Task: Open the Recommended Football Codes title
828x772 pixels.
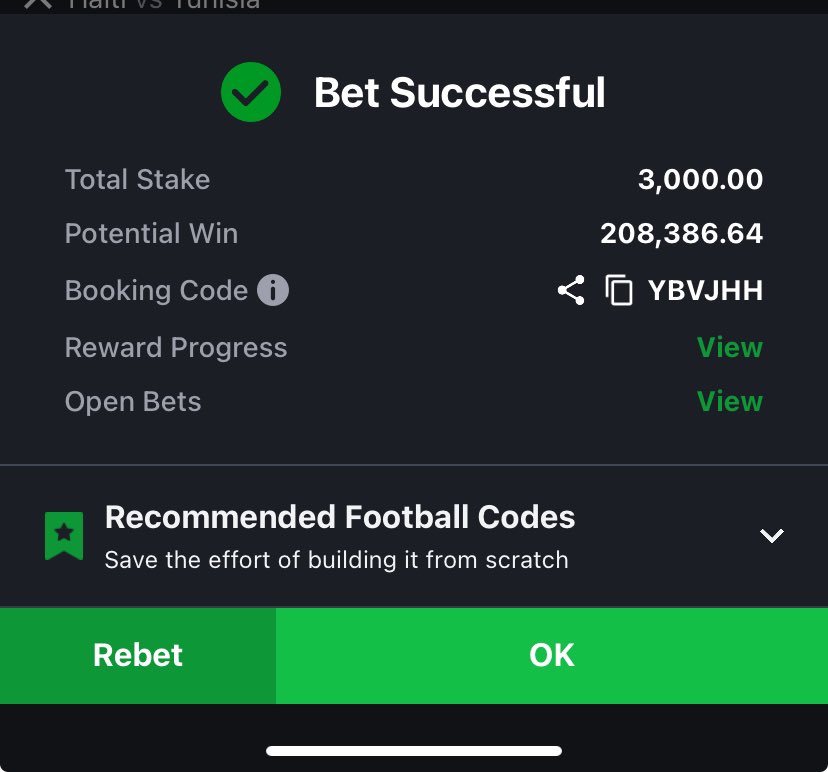Action: [340, 517]
